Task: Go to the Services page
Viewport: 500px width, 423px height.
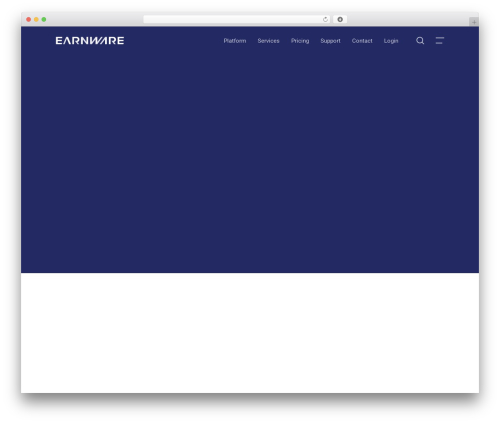Action: click(268, 41)
